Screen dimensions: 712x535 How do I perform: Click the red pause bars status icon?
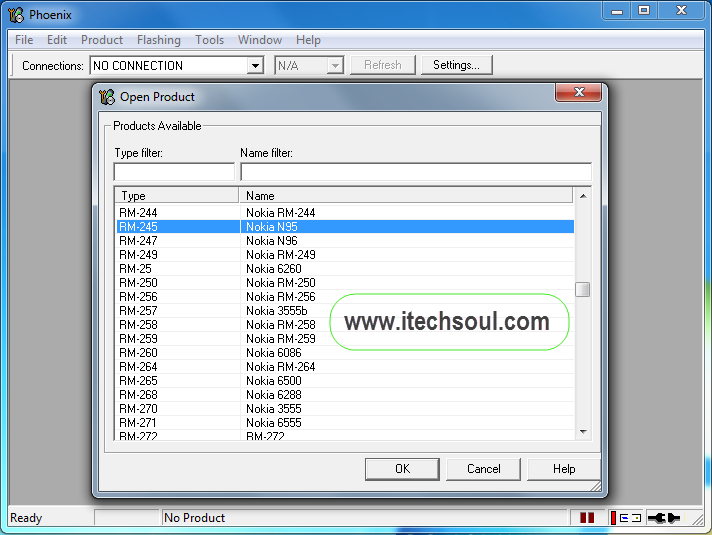(x=587, y=518)
